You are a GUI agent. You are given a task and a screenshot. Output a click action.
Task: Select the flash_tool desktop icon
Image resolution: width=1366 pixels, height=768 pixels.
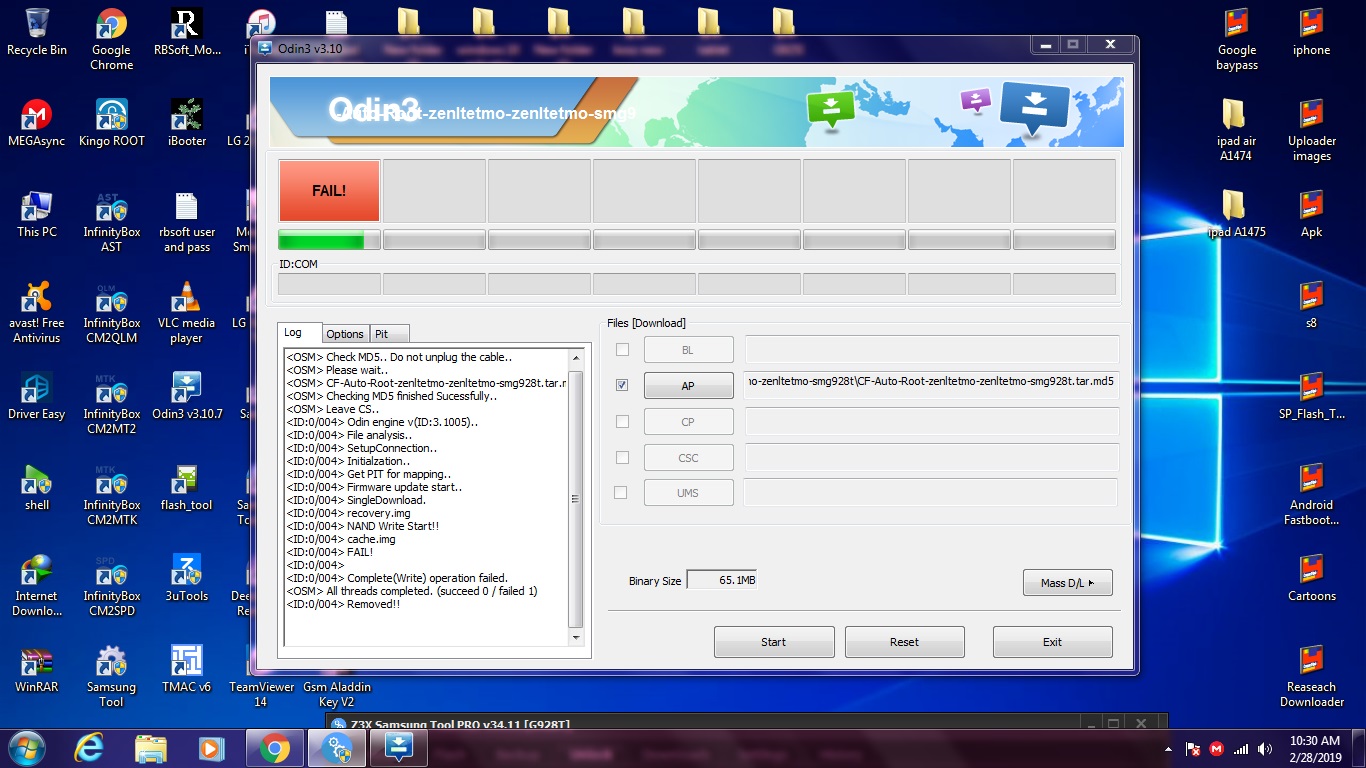(187, 487)
